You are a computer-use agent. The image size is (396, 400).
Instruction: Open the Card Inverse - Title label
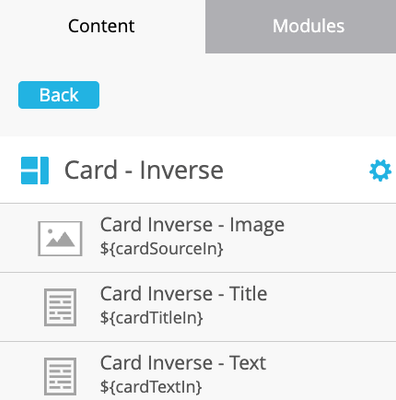pos(184,294)
